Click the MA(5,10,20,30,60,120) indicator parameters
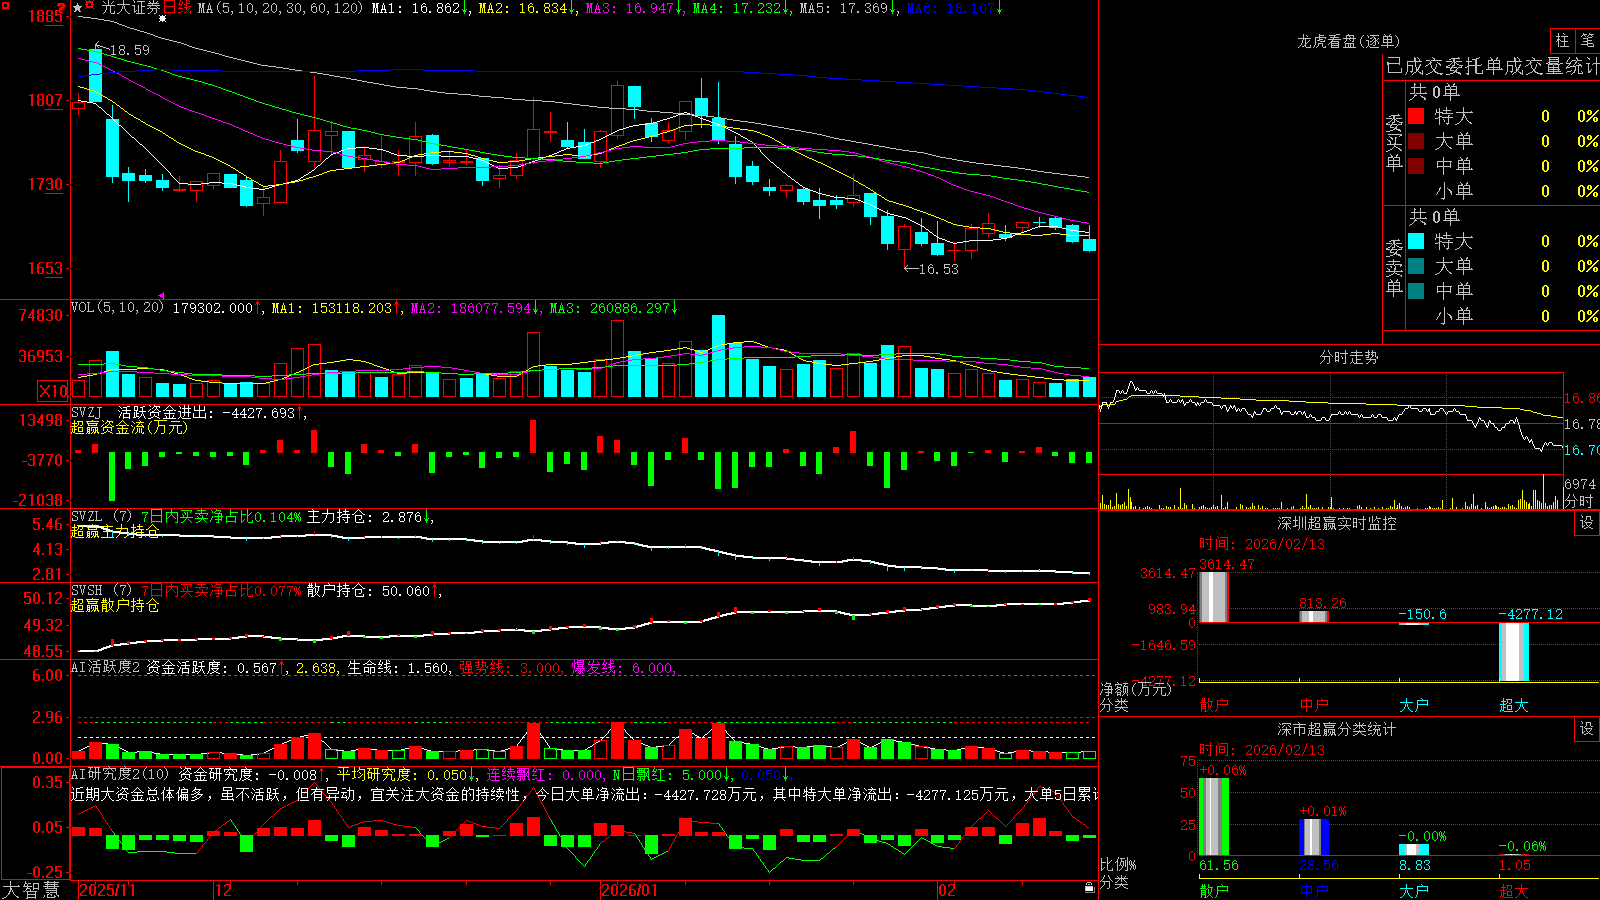Screen dimensions: 1600x900 (x=280, y=8)
